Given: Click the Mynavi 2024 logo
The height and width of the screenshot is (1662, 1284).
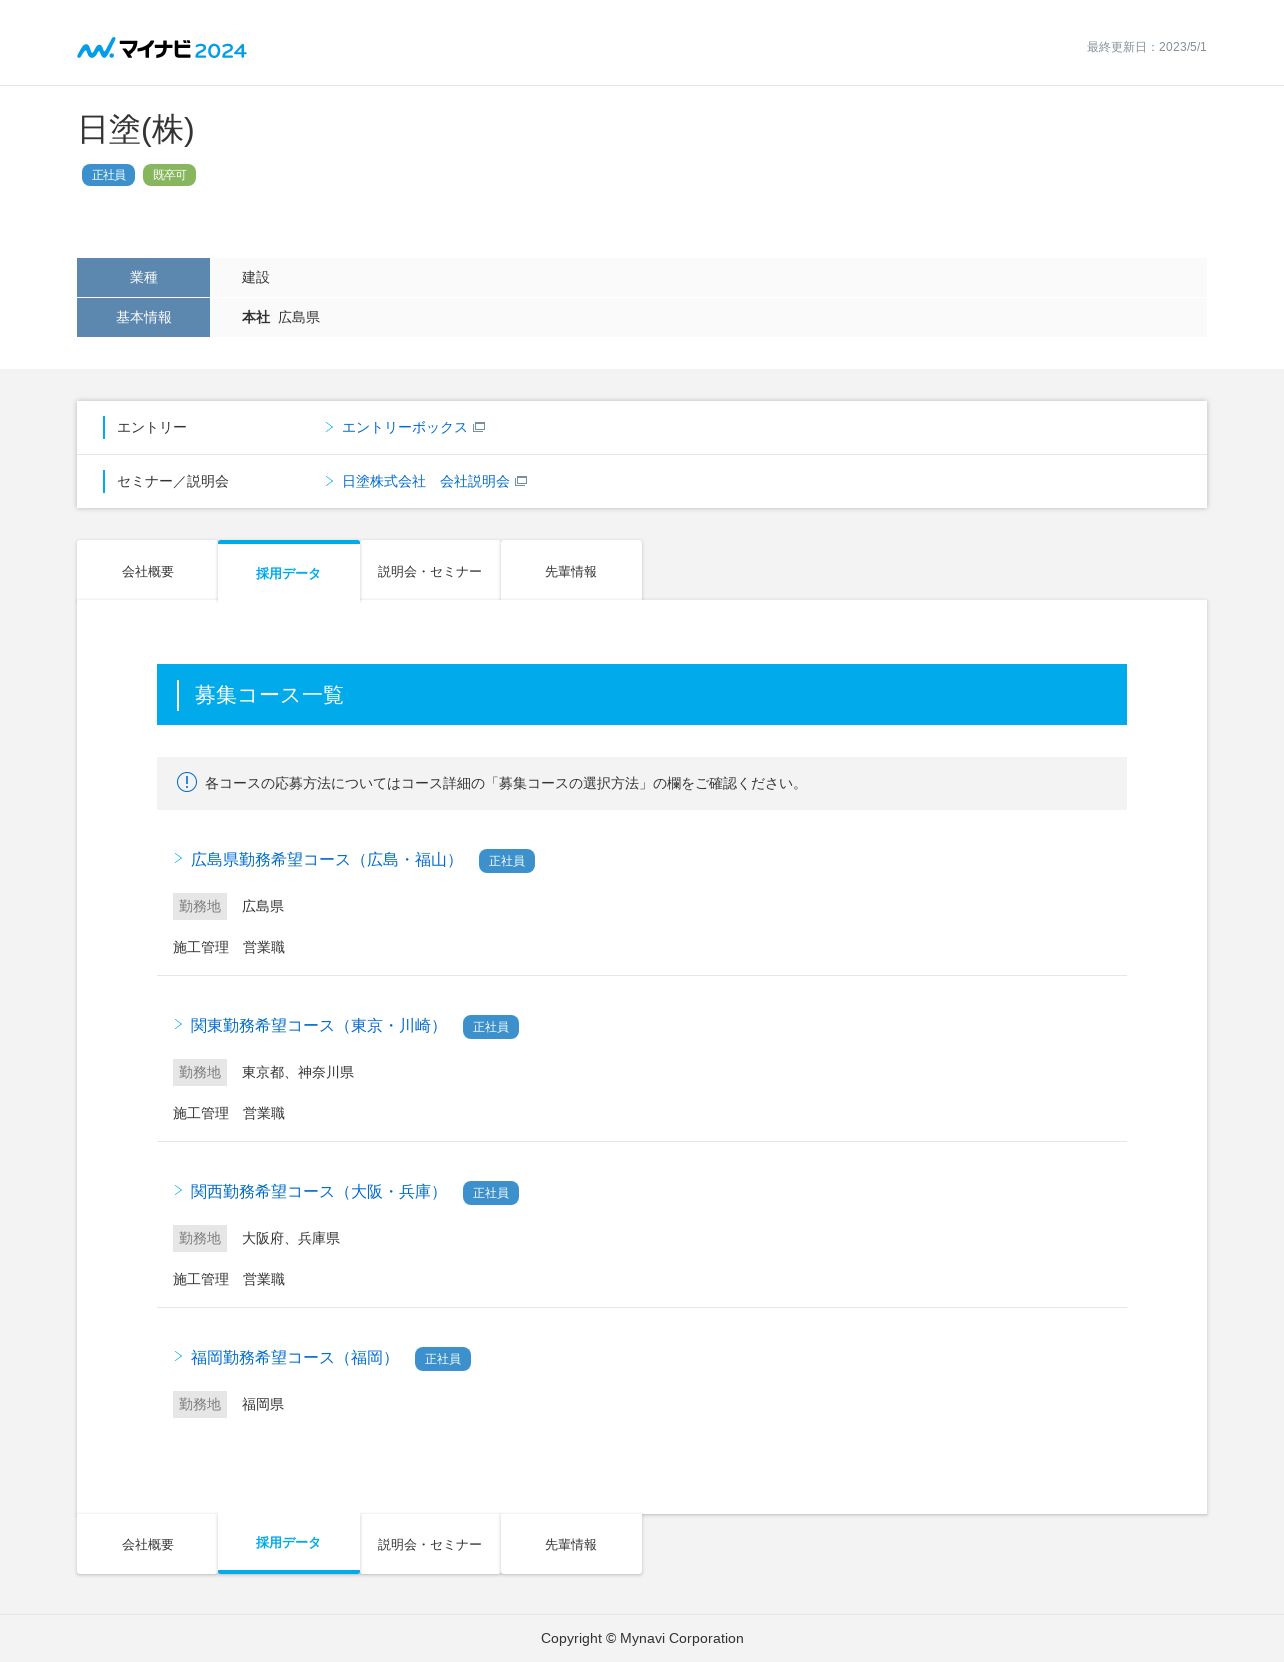Looking at the screenshot, I should (162, 48).
